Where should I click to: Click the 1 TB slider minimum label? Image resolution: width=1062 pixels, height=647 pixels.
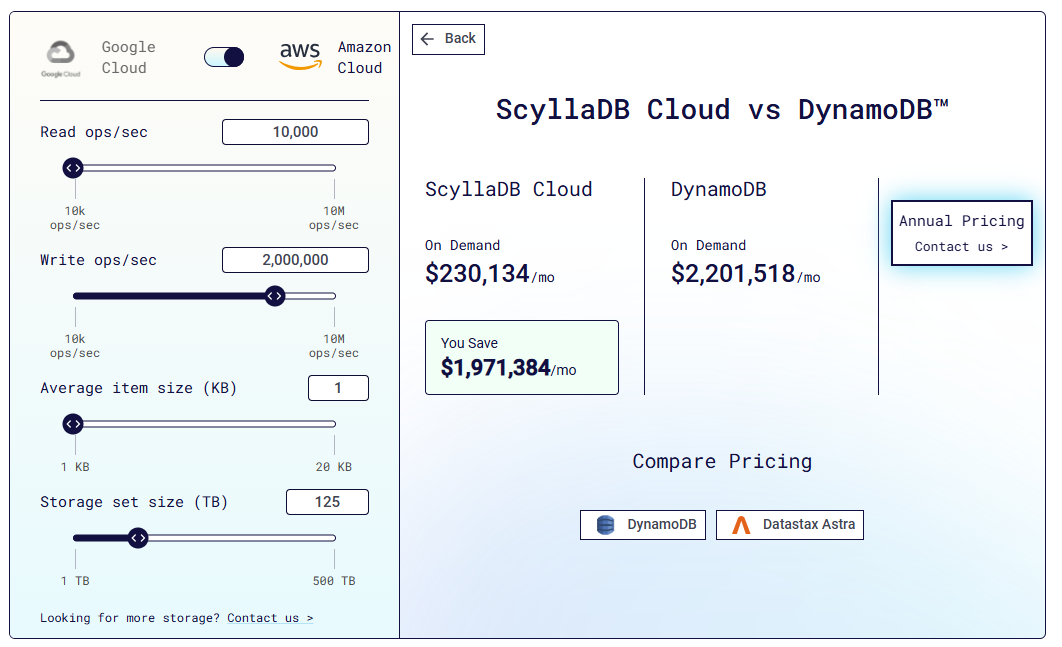(75, 581)
